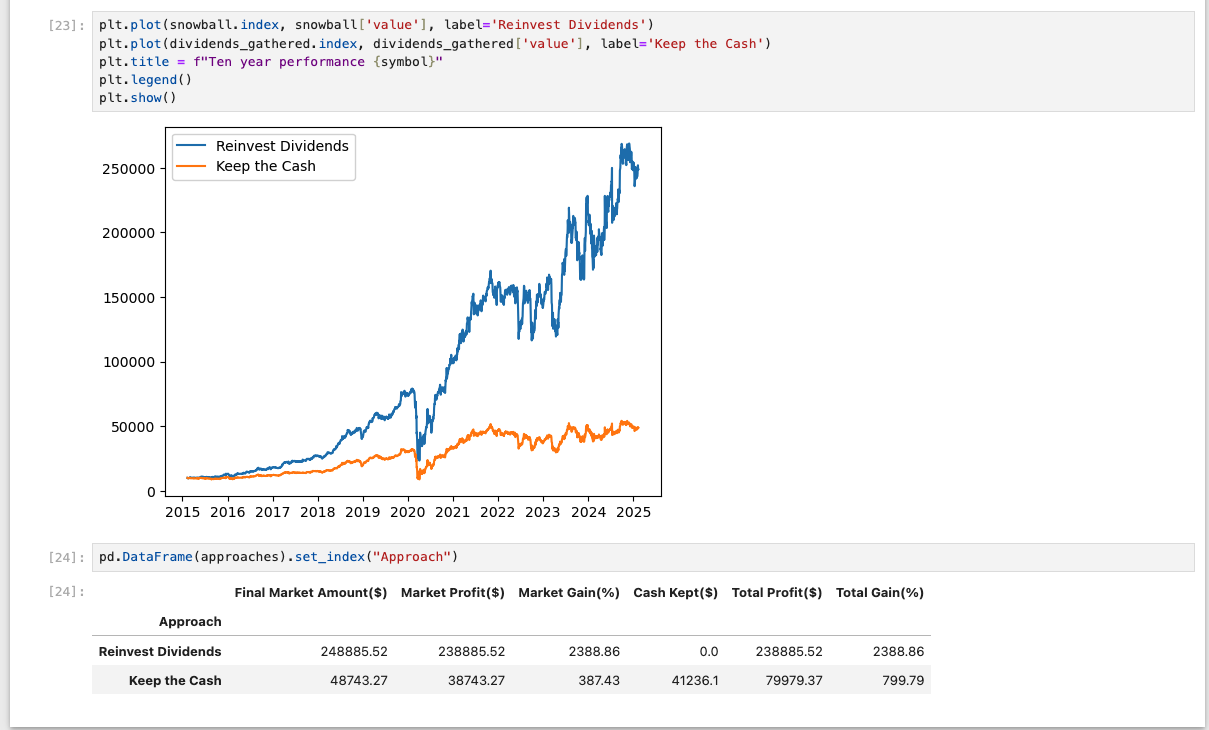The image size is (1209, 730).
Task: Click the 'Total Gain(%)' column header
Action: click(880, 593)
